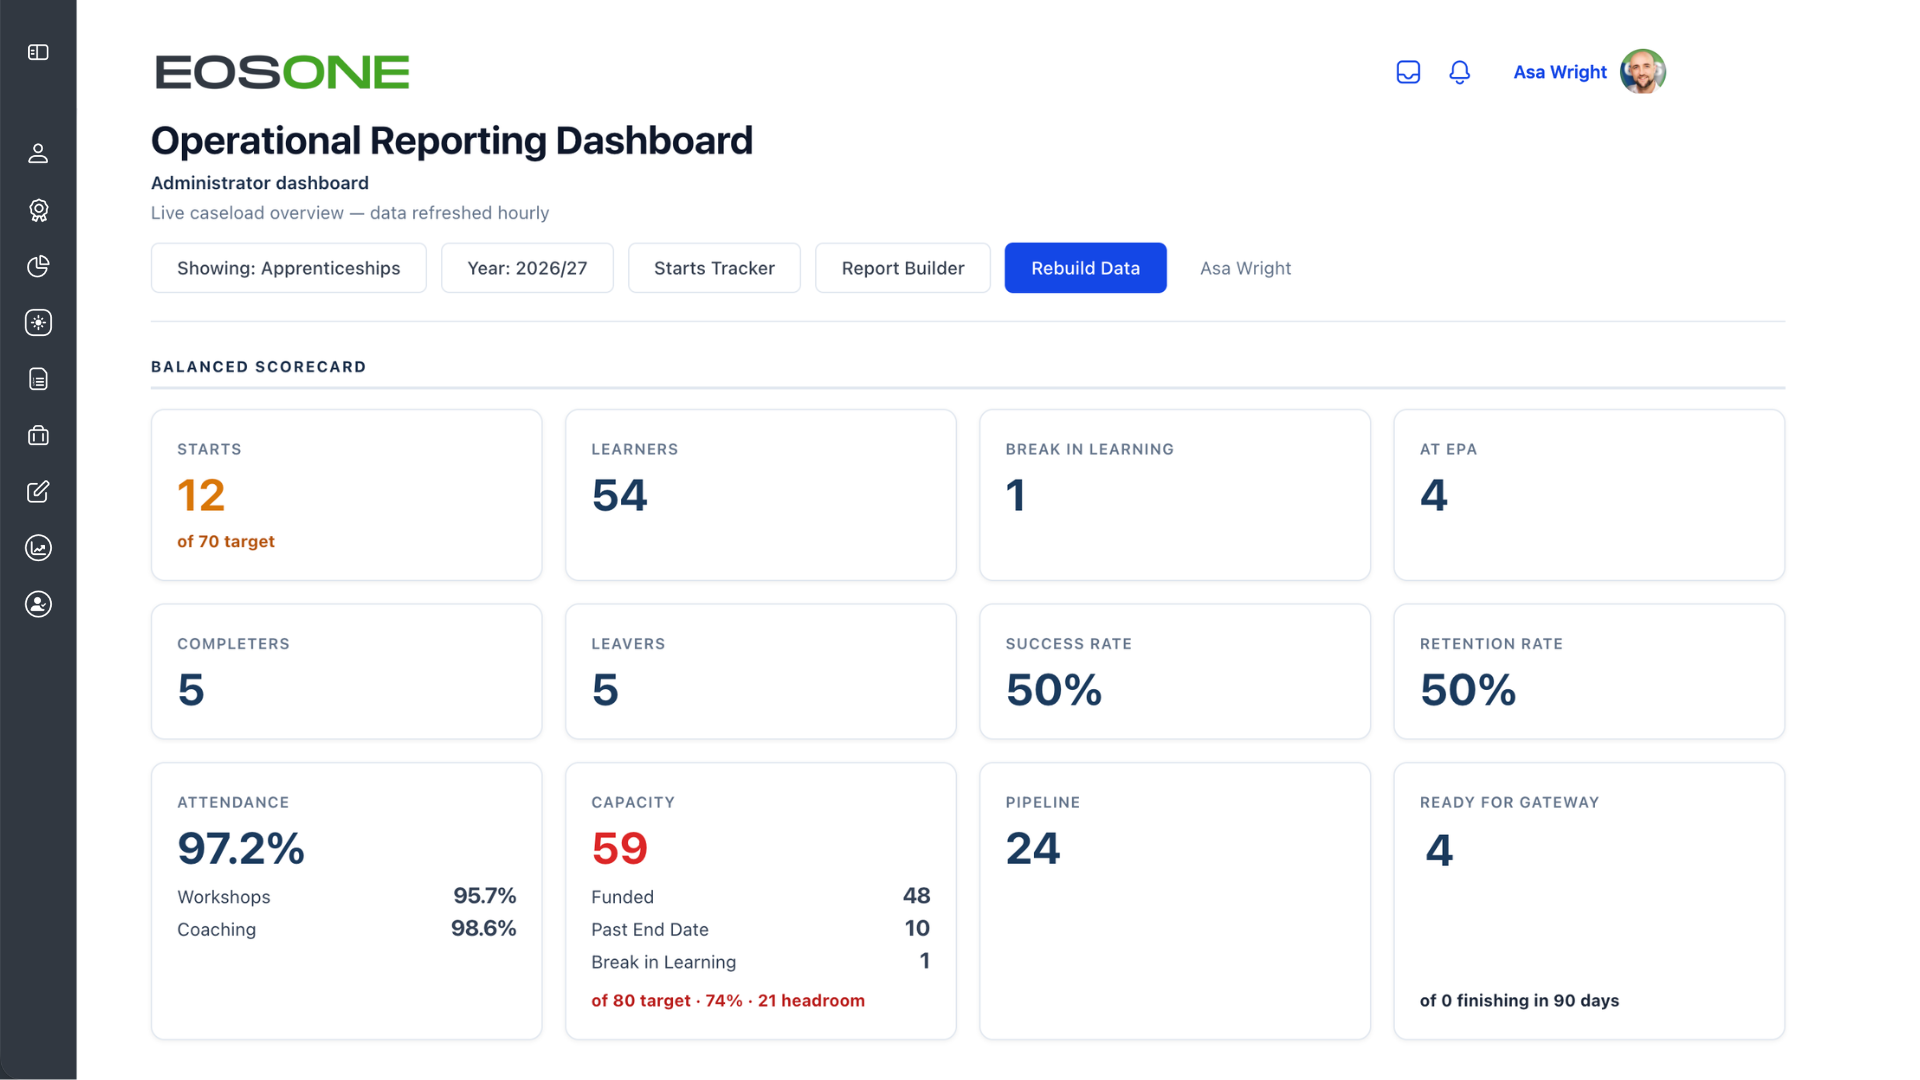Viewport: 1920px width, 1080px height.
Task: Open the line graph sidebar icon
Action: [x=38, y=548]
